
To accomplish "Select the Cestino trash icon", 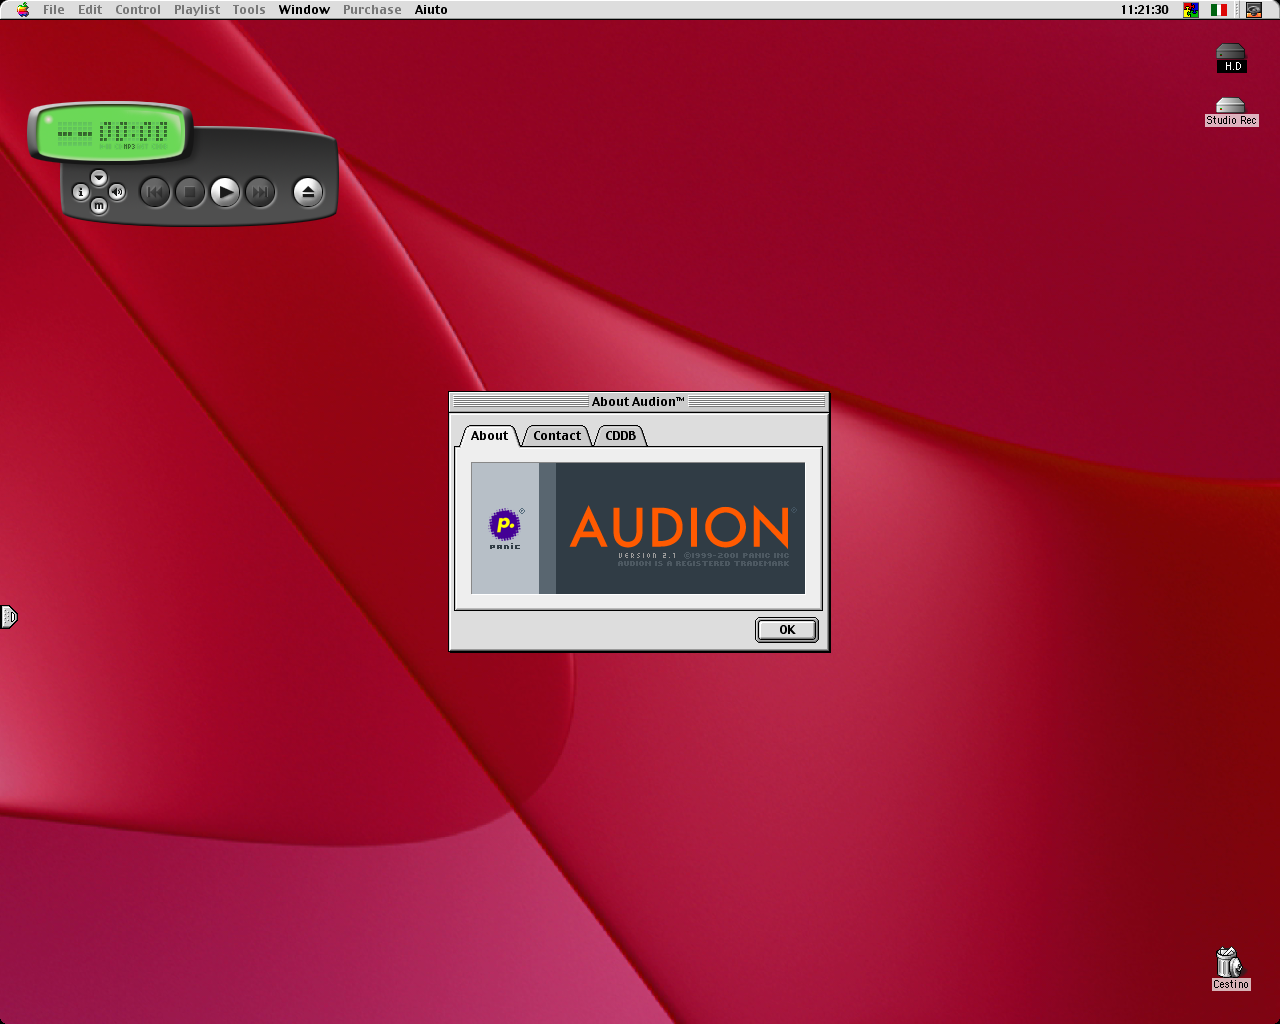I will (1230, 969).
